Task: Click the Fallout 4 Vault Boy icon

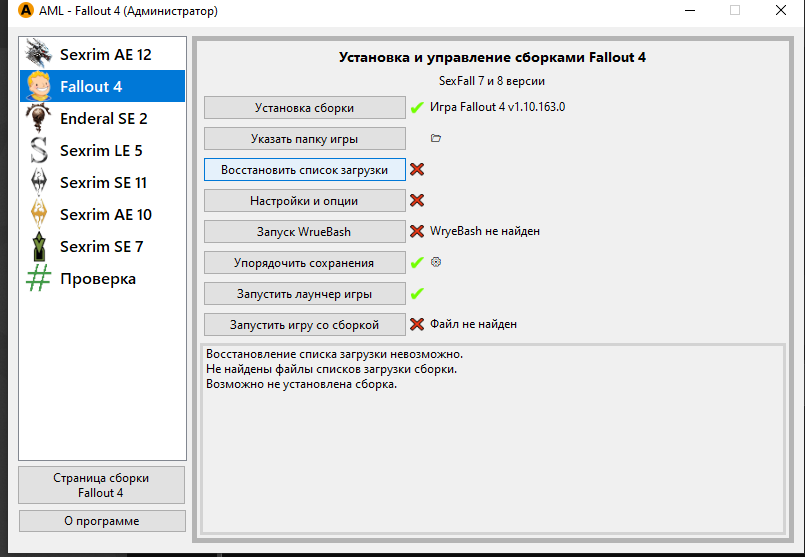Action: click(x=39, y=86)
